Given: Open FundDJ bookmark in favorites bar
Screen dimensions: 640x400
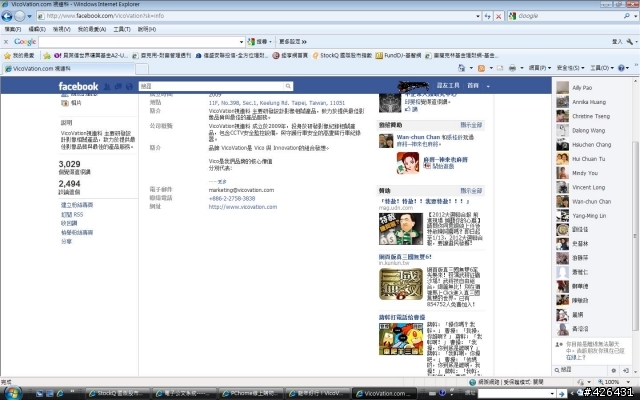Looking at the screenshot, I should [398, 56].
